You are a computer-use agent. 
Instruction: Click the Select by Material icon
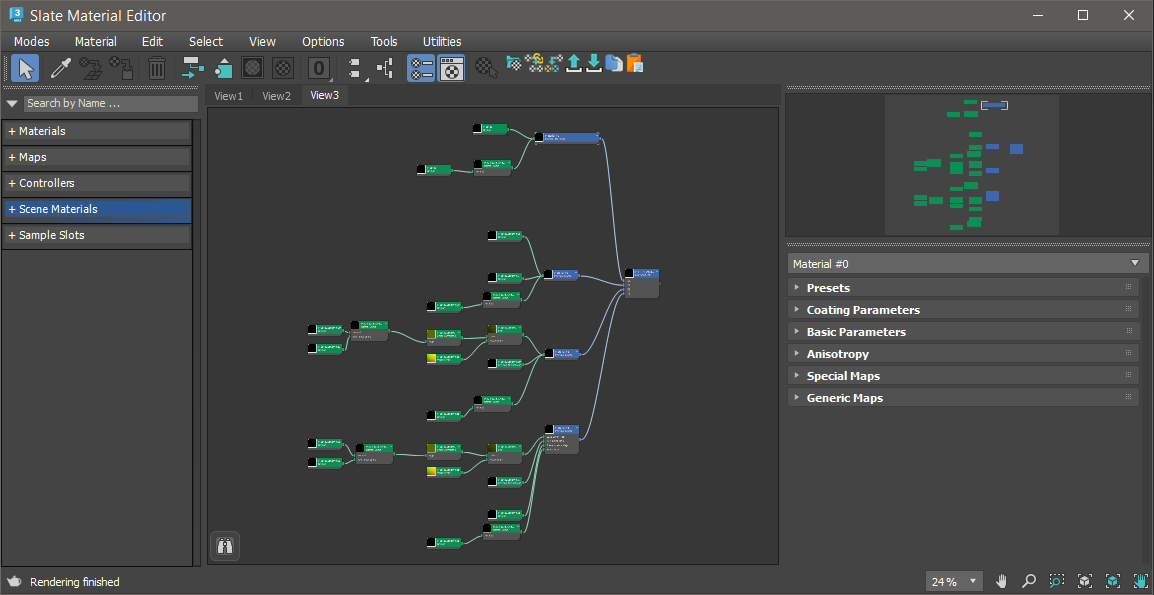click(x=486, y=68)
